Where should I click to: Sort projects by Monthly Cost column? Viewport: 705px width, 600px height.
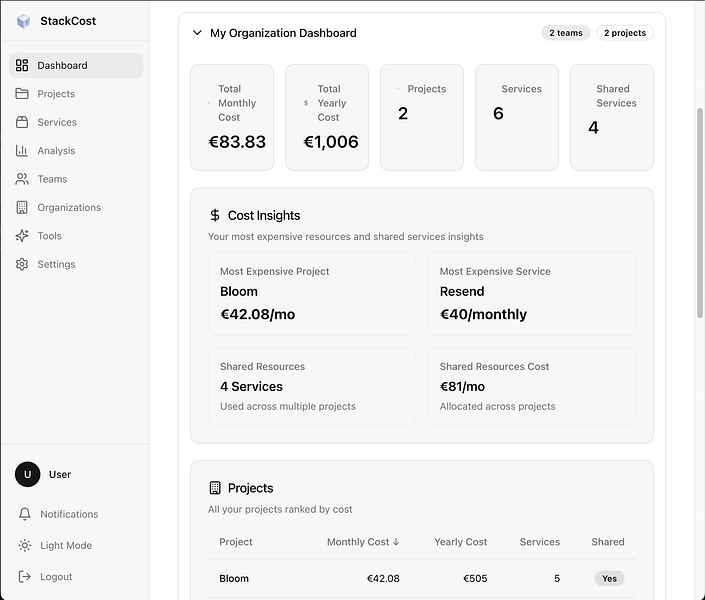(x=363, y=542)
